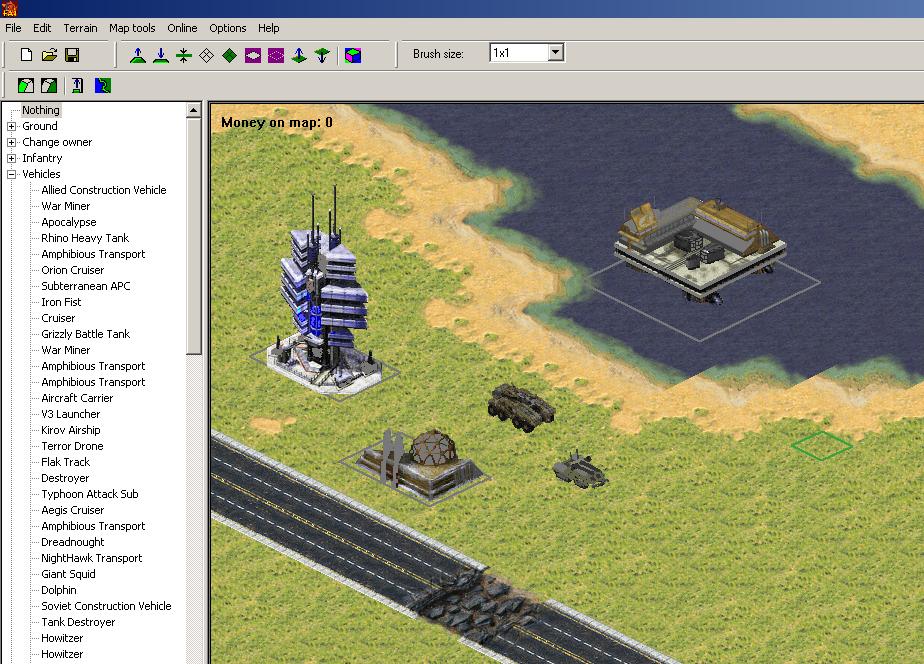The height and width of the screenshot is (664, 924).
Task: Select Dreadnought
Action: point(72,542)
